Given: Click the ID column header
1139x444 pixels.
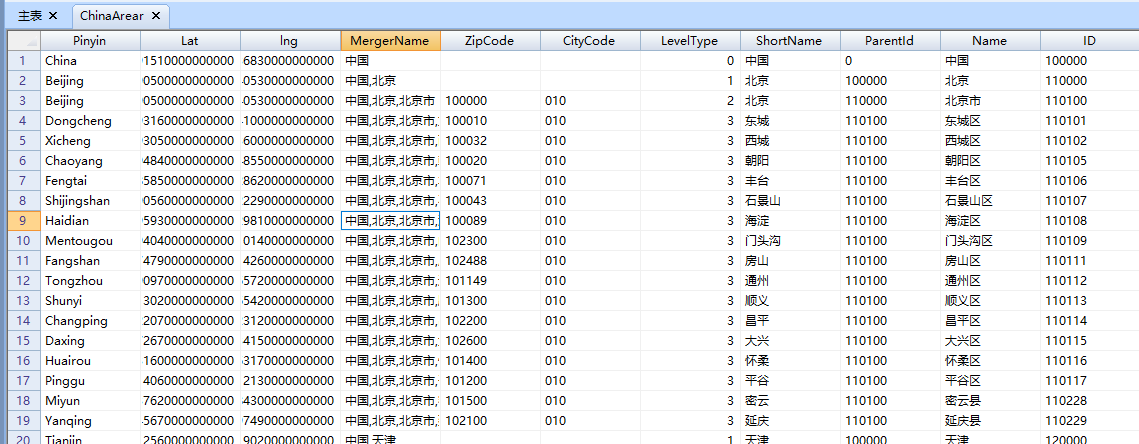Looking at the screenshot, I should 1089,41.
